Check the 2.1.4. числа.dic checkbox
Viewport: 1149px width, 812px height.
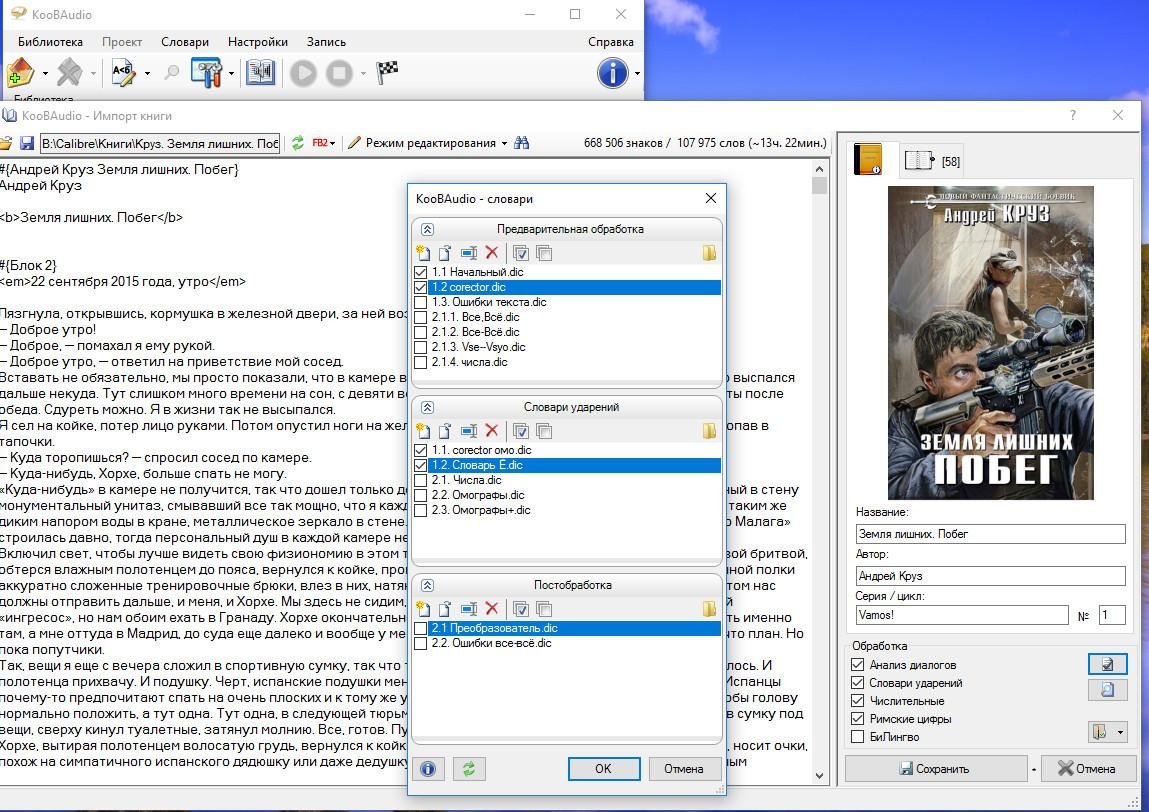421,362
